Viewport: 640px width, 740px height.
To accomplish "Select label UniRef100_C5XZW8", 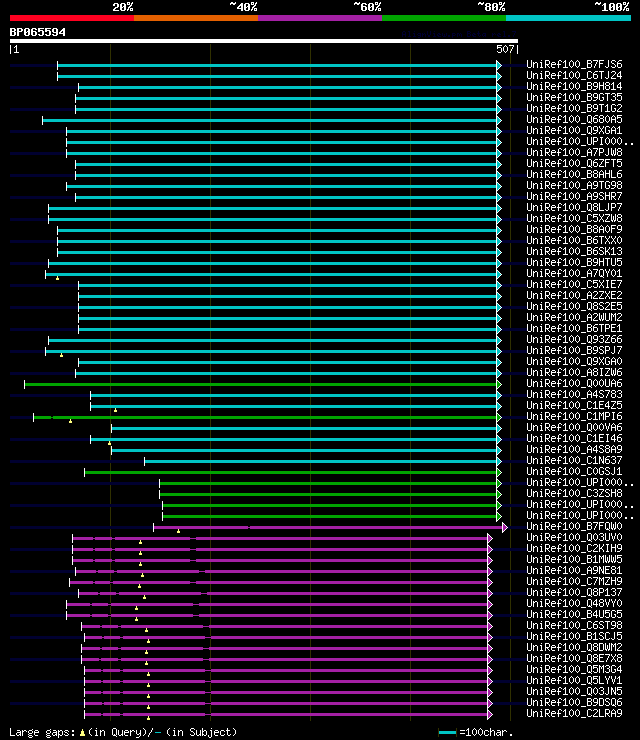I will pos(574,219).
